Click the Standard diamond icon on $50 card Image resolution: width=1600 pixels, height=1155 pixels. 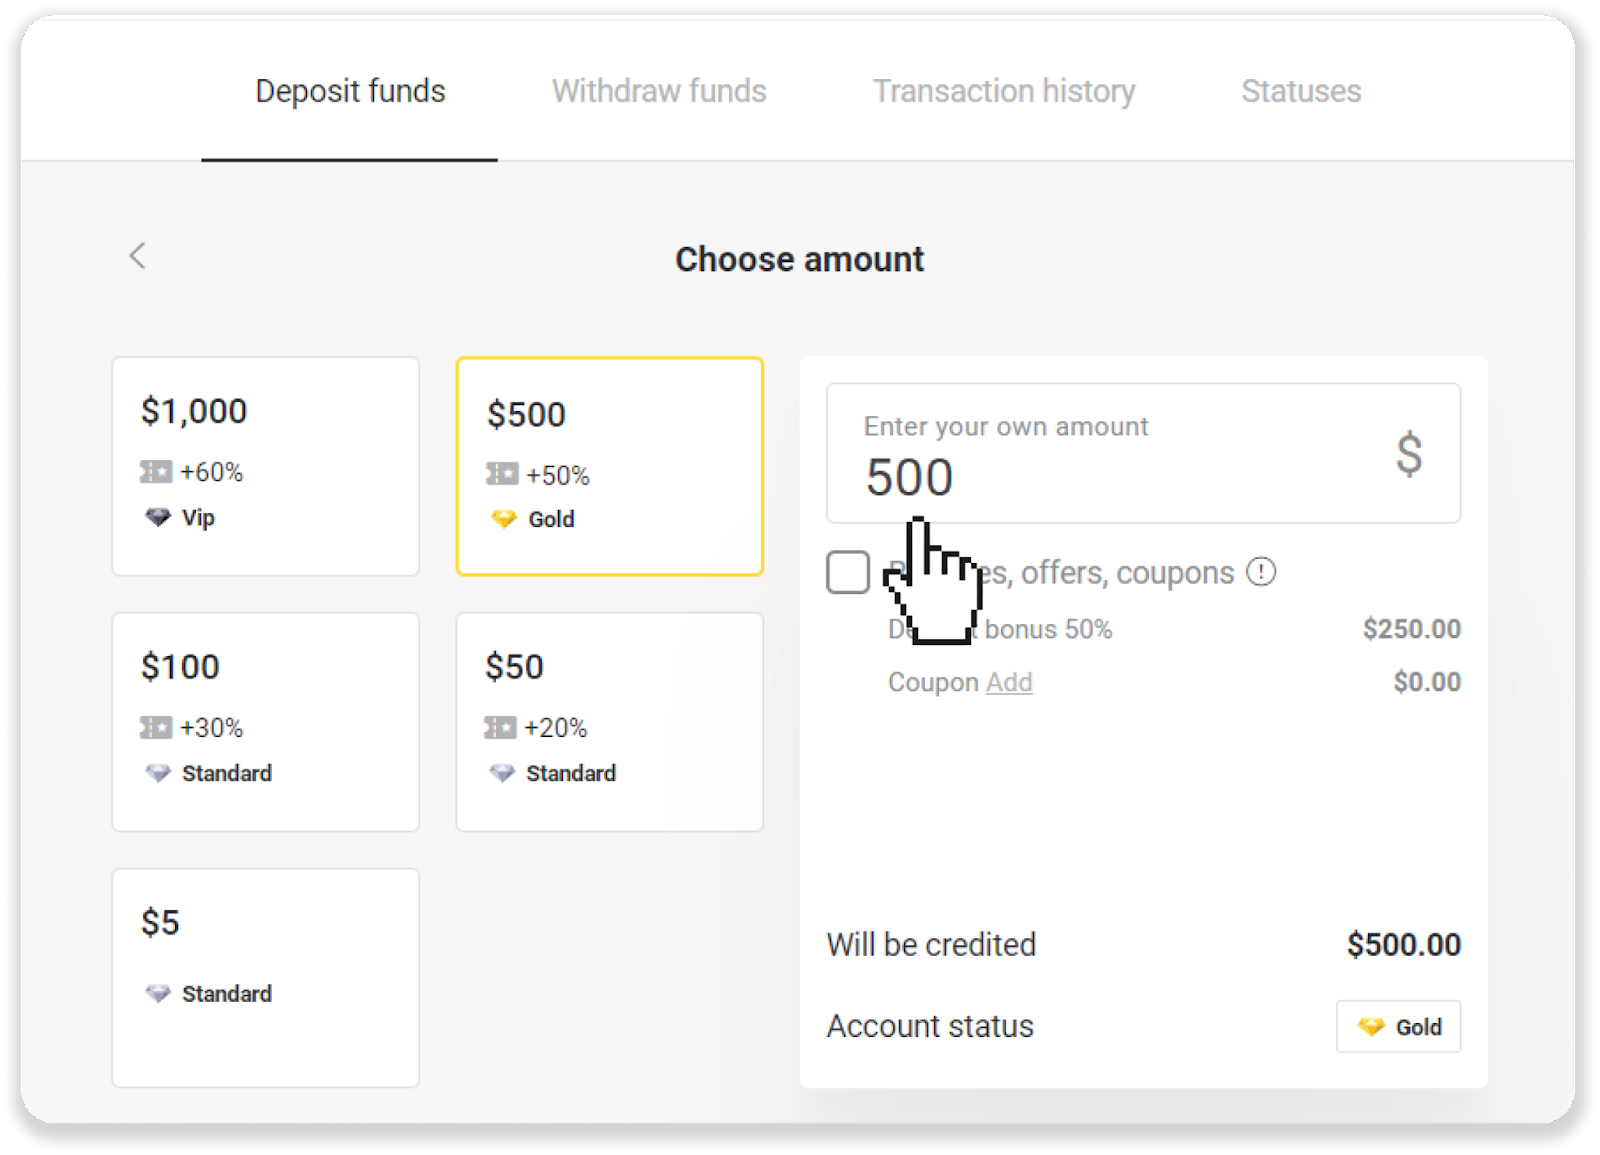(502, 773)
